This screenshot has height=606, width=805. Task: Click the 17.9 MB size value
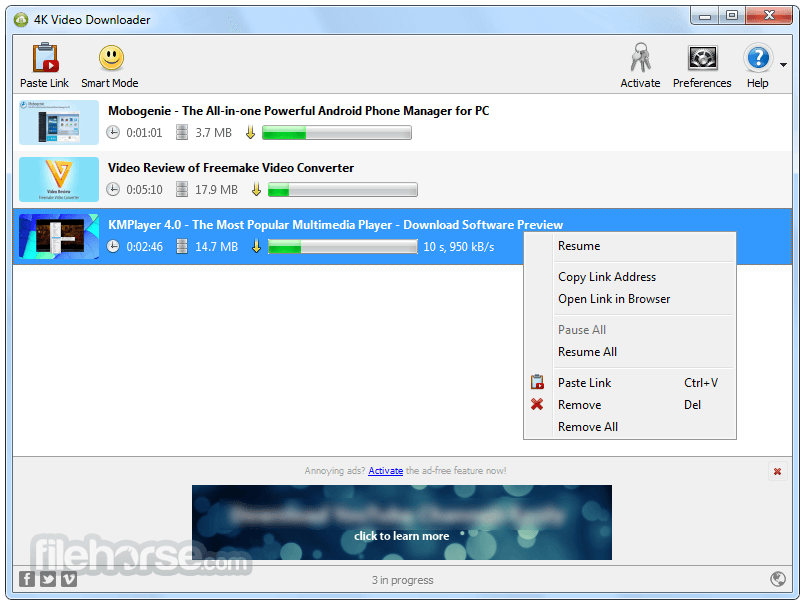point(217,190)
